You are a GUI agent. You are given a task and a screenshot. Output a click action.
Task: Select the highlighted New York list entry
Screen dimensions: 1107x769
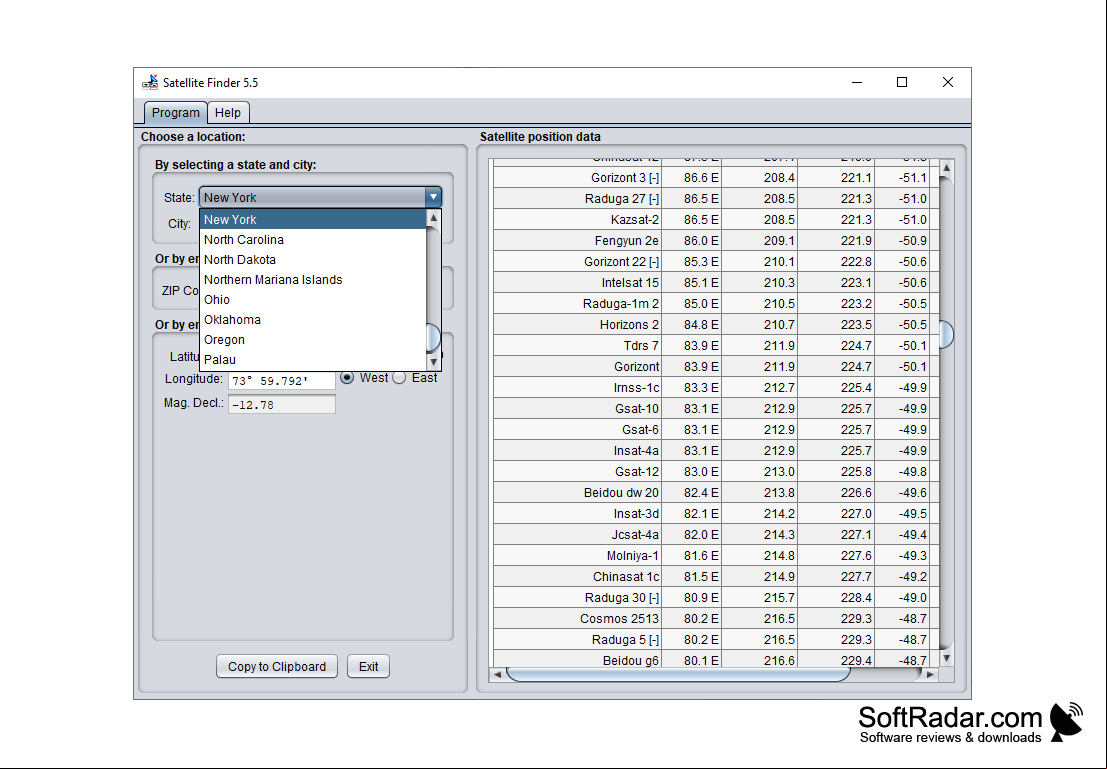click(313, 220)
